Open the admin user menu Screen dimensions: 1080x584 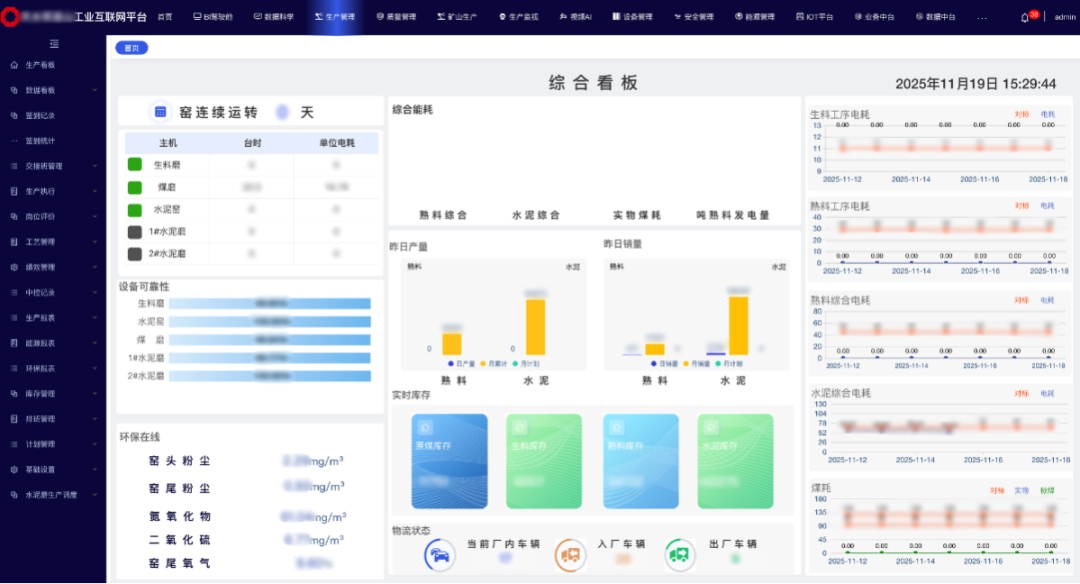1064,17
